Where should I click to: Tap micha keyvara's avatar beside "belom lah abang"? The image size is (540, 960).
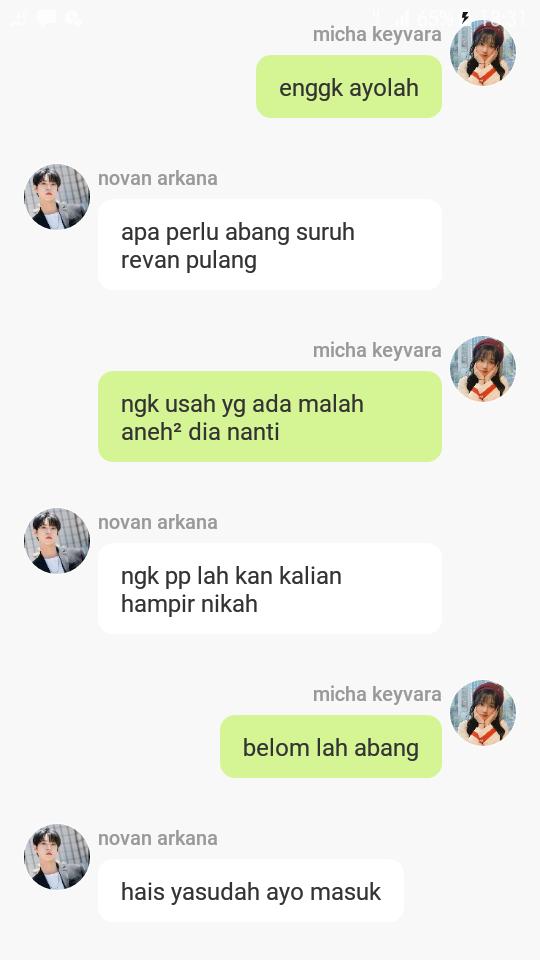click(483, 713)
